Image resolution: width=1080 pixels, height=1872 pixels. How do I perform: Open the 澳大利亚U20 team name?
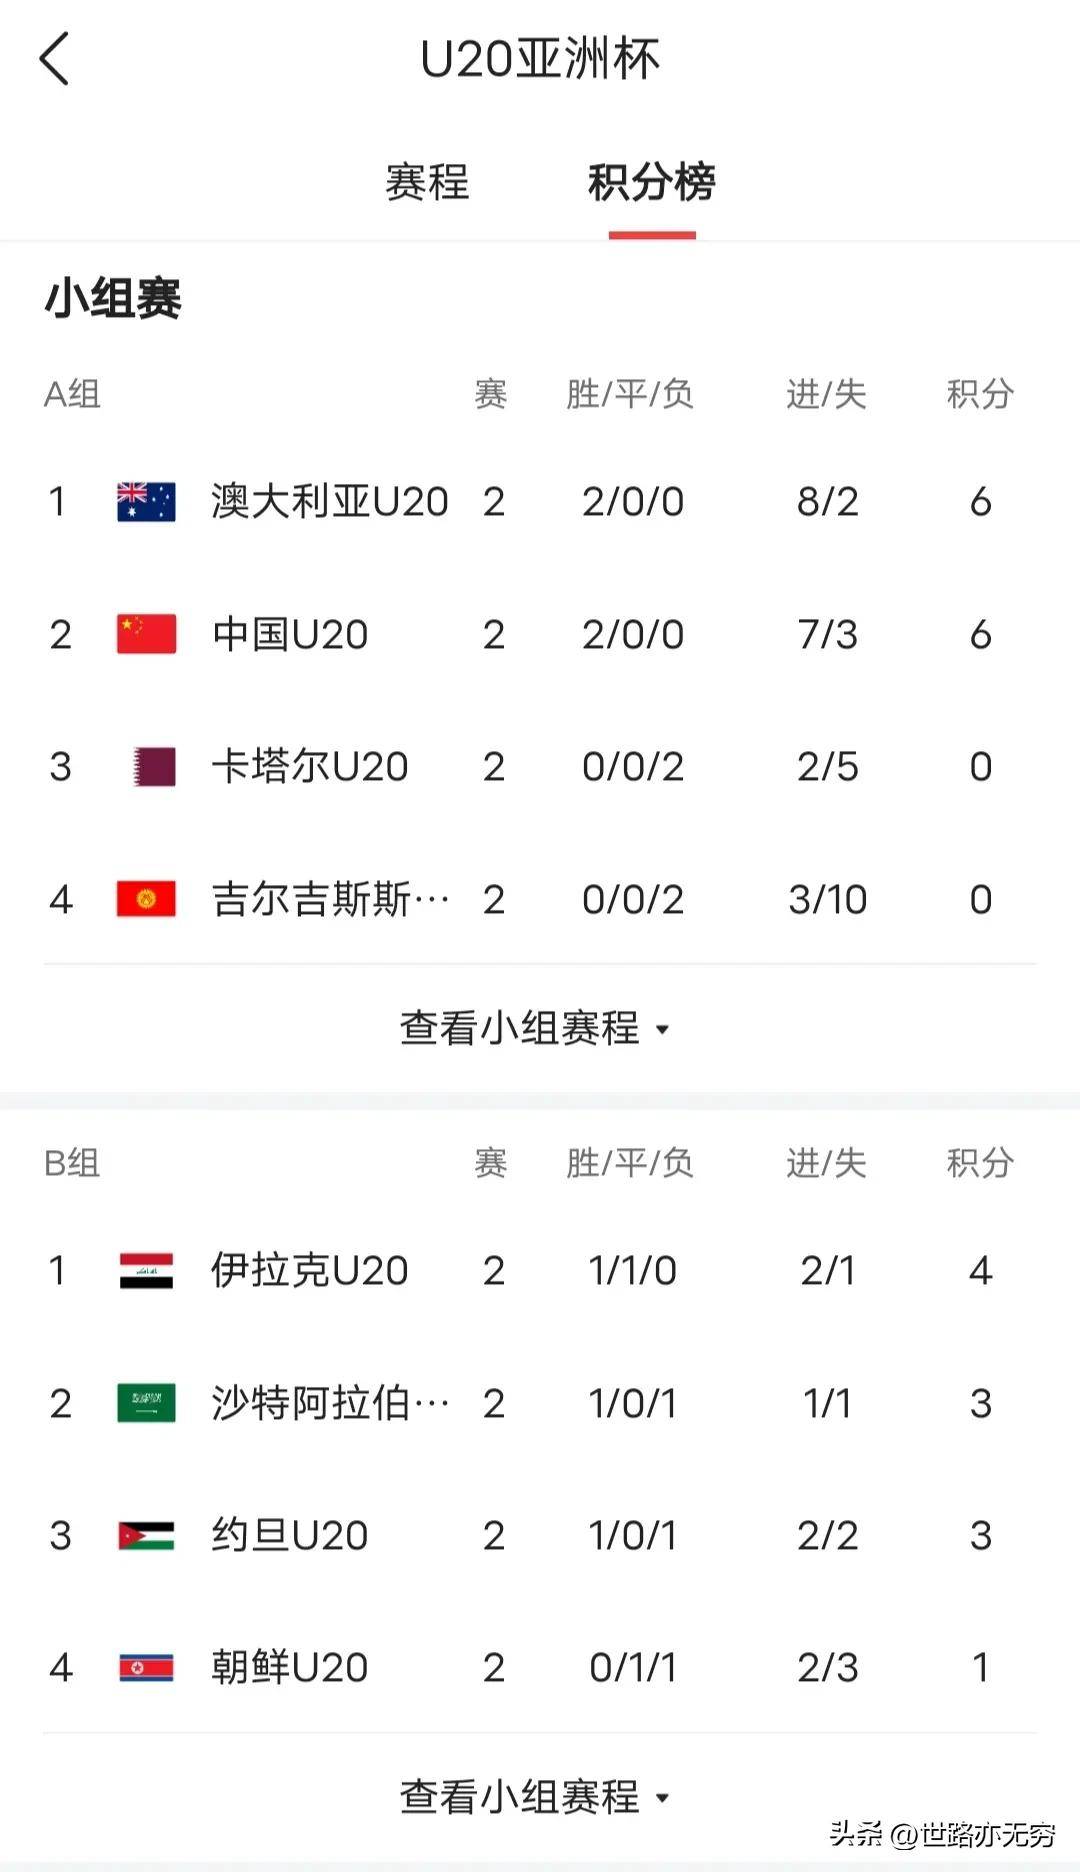pos(329,502)
